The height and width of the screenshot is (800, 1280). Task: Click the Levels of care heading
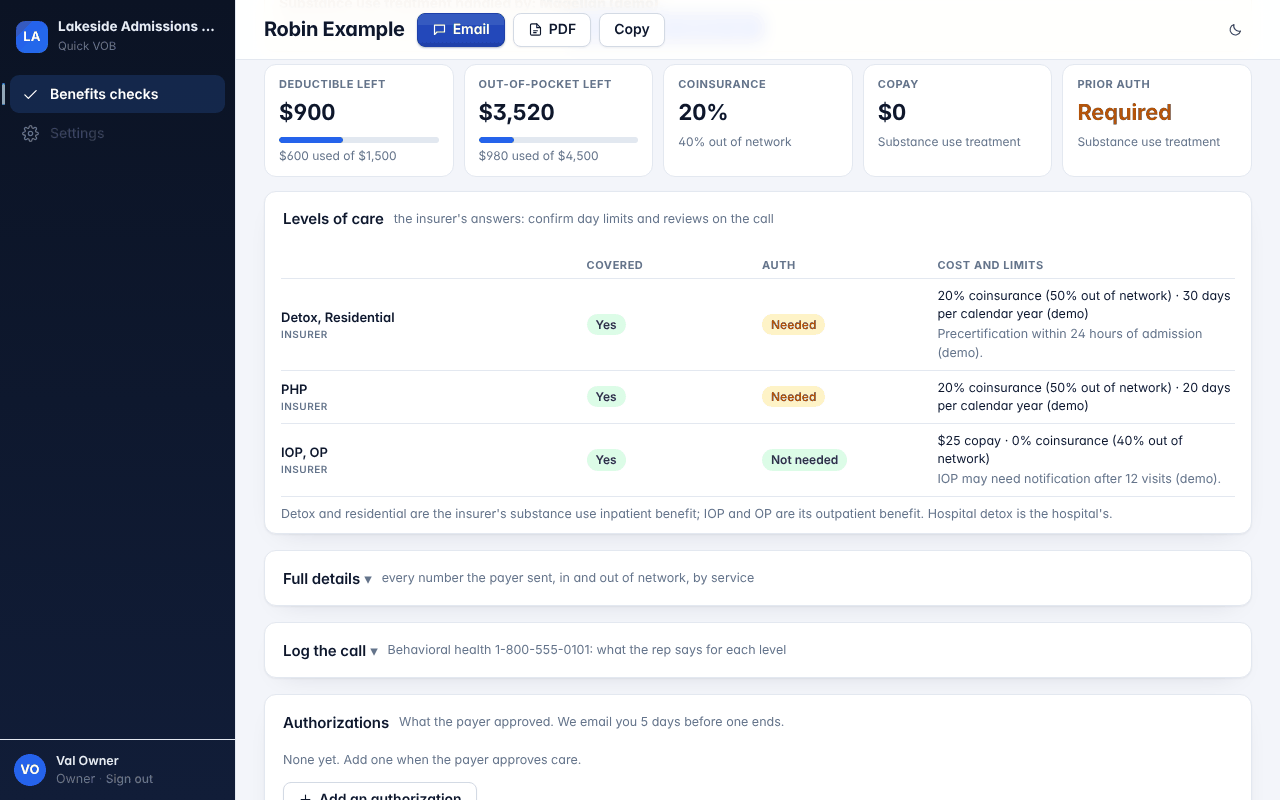[x=333, y=219]
